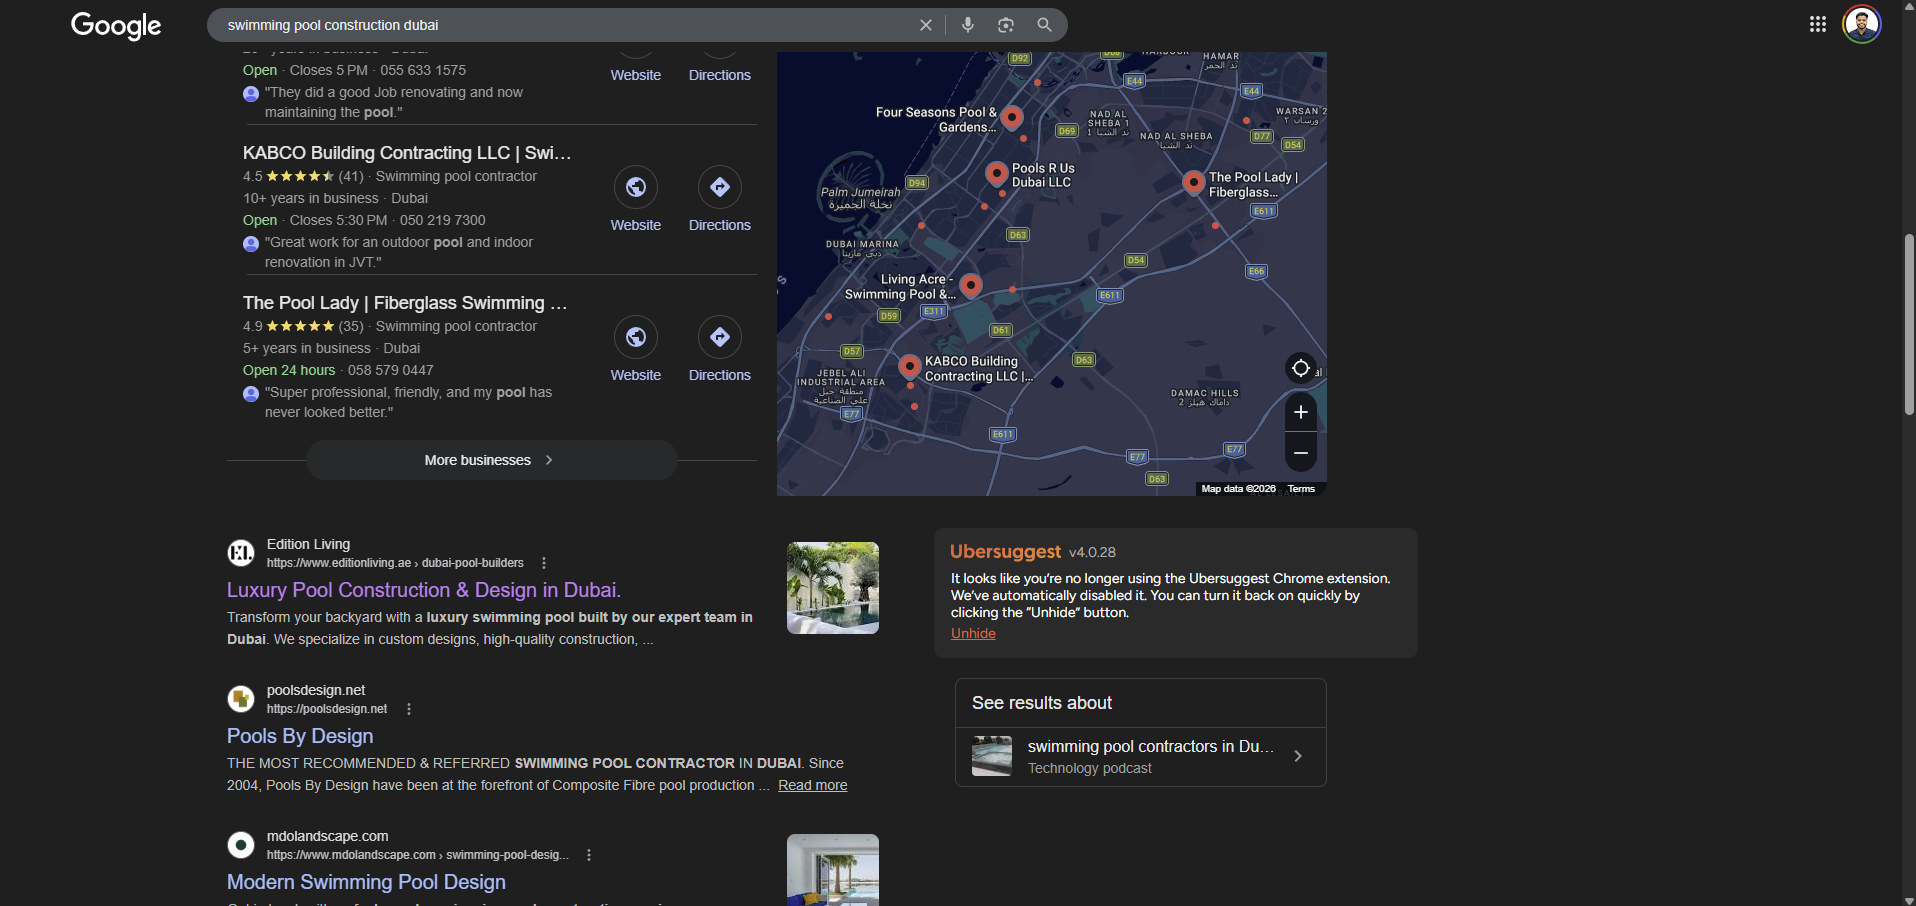The height and width of the screenshot is (906, 1916).
Task: Go to the Google homepage logo
Action: [116, 26]
